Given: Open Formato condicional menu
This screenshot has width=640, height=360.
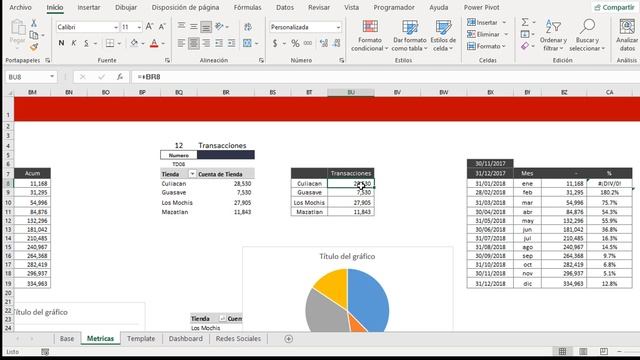Looking at the screenshot, I should click(370, 36).
